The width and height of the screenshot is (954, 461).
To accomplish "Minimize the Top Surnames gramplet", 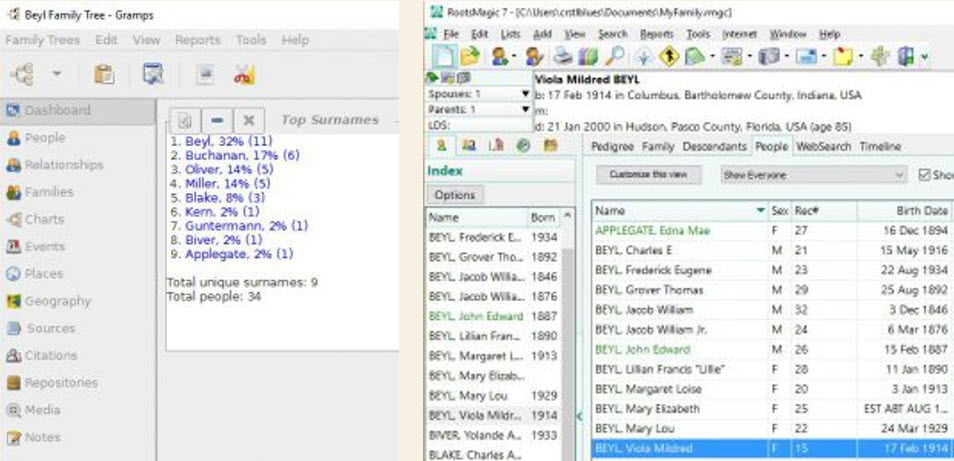I will click(x=217, y=120).
